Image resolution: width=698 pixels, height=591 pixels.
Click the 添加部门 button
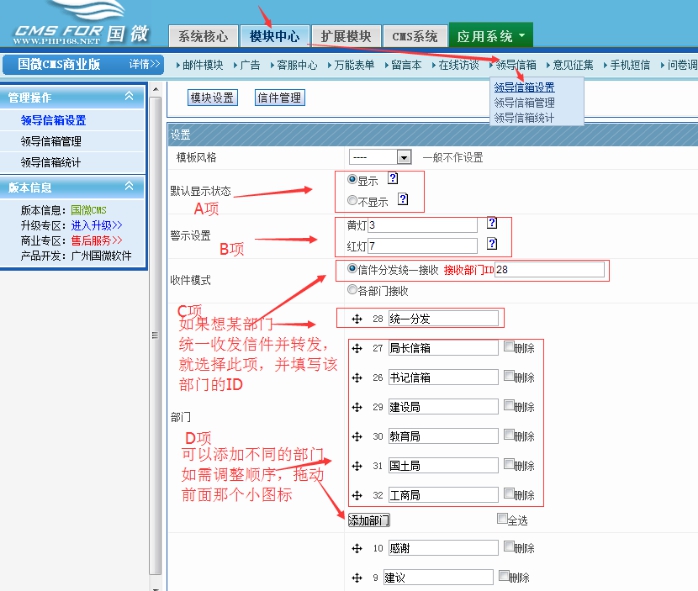pyautogui.click(x=368, y=520)
